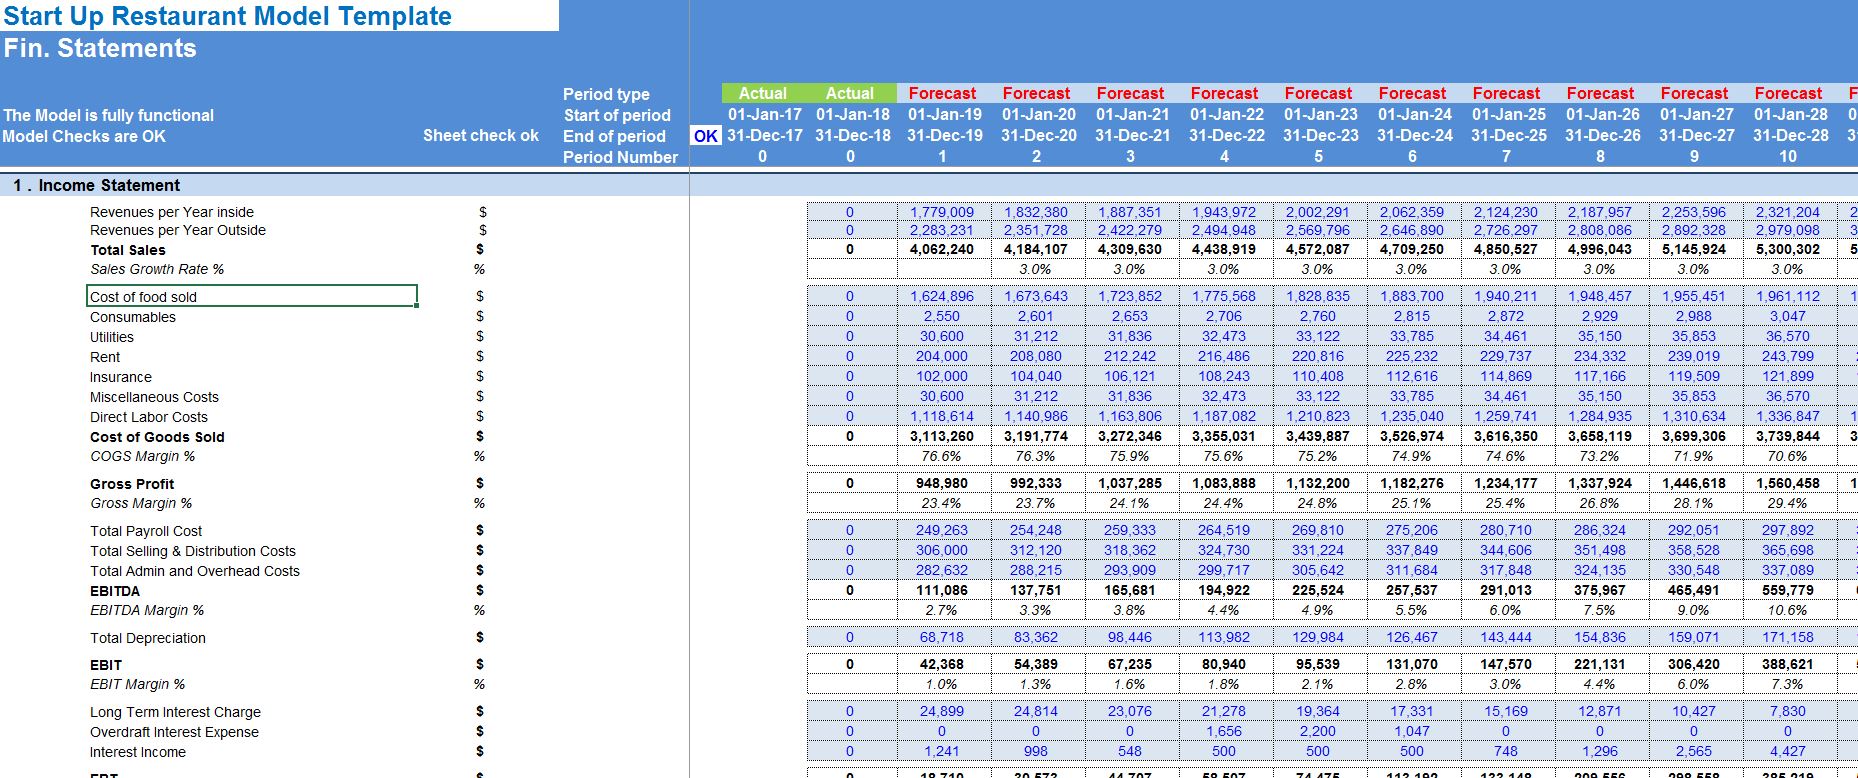This screenshot has height=778, width=1858.
Task: Click the 'Long Term Interest Charge' label
Action: click(175, 712)
